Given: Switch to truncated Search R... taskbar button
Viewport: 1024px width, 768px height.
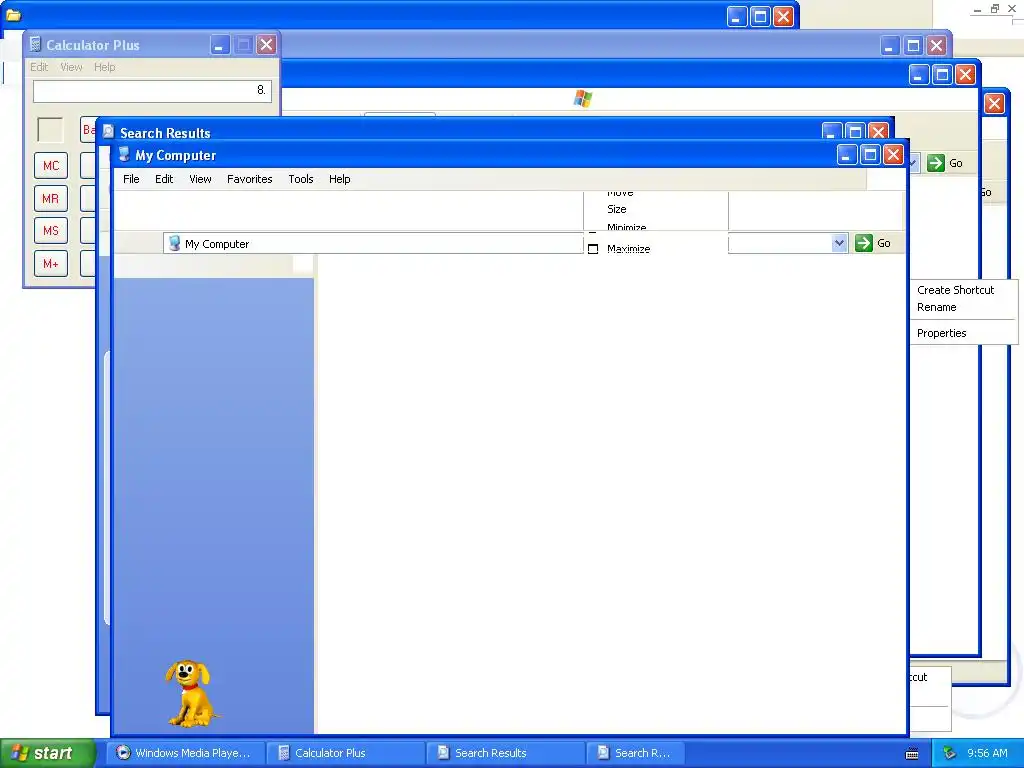Looking at the screenshot, I should point(635,753).
